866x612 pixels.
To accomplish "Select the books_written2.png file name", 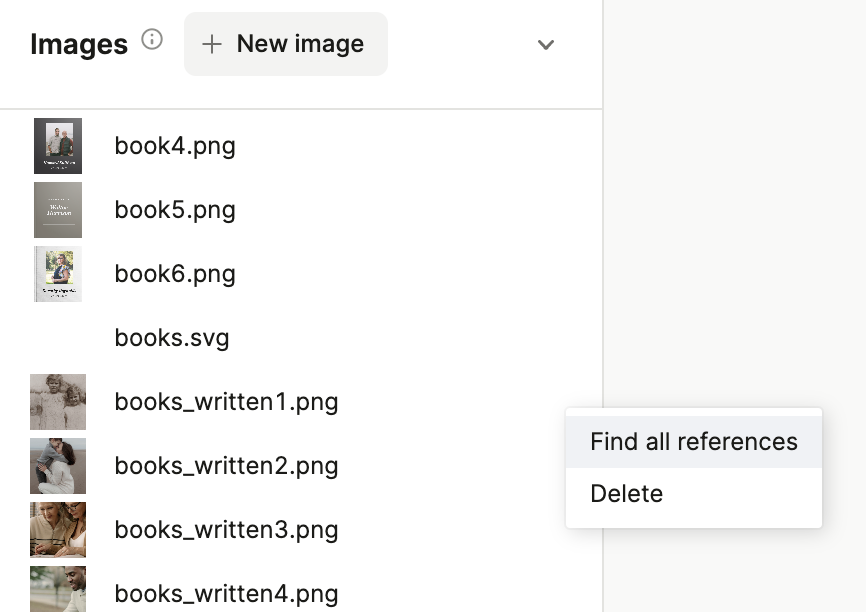I will click(x=226, y=466).
